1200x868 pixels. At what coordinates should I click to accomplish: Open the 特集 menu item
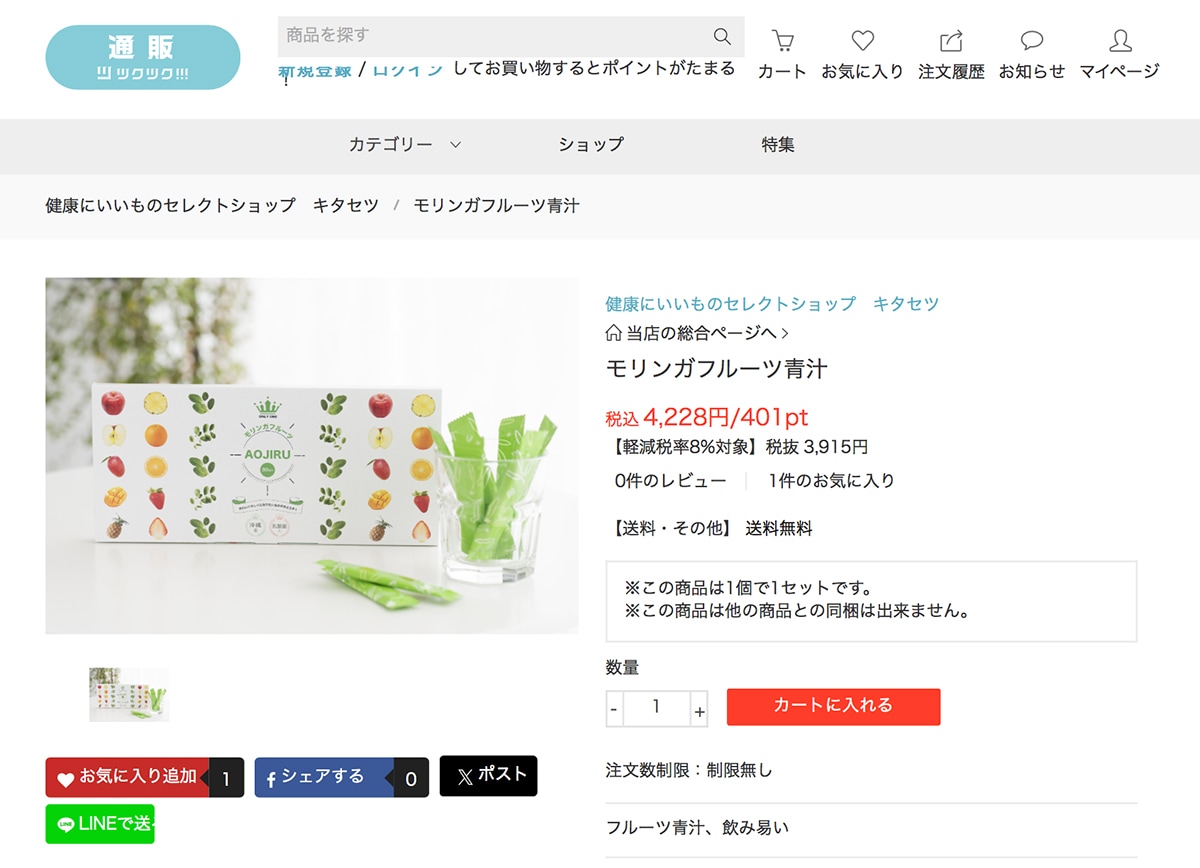[778, 144]
